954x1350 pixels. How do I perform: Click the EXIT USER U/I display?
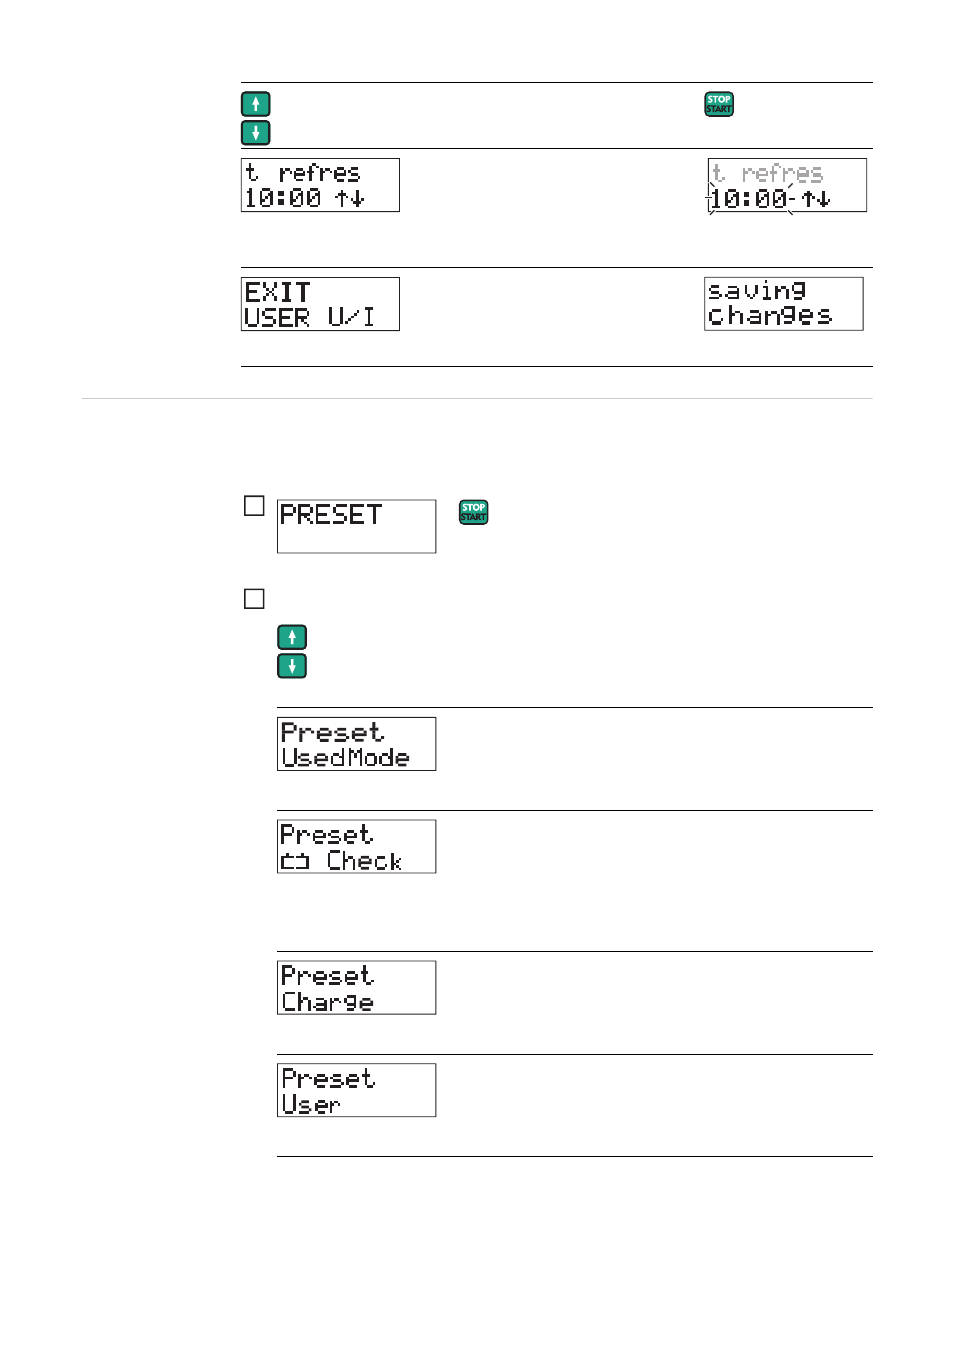point(320,304)
